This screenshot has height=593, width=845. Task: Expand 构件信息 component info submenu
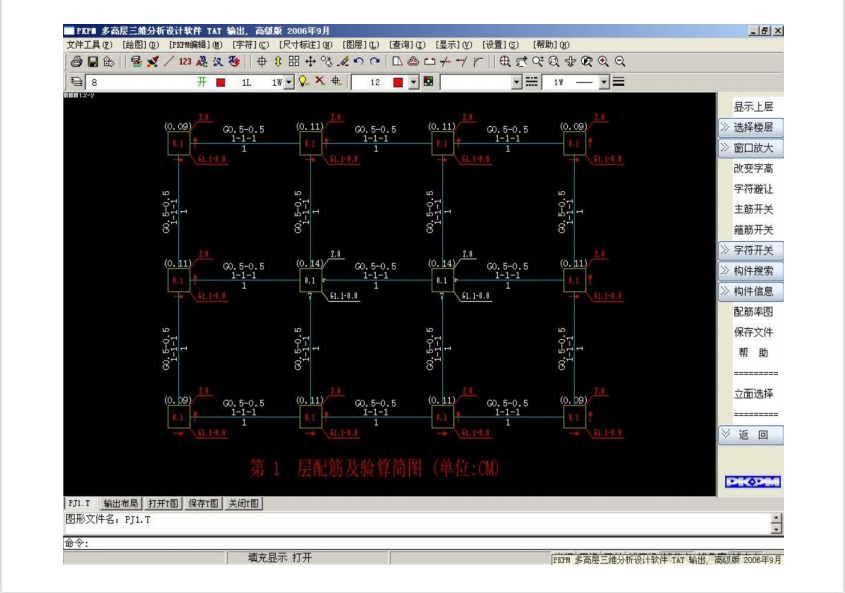tap(751, 291)
